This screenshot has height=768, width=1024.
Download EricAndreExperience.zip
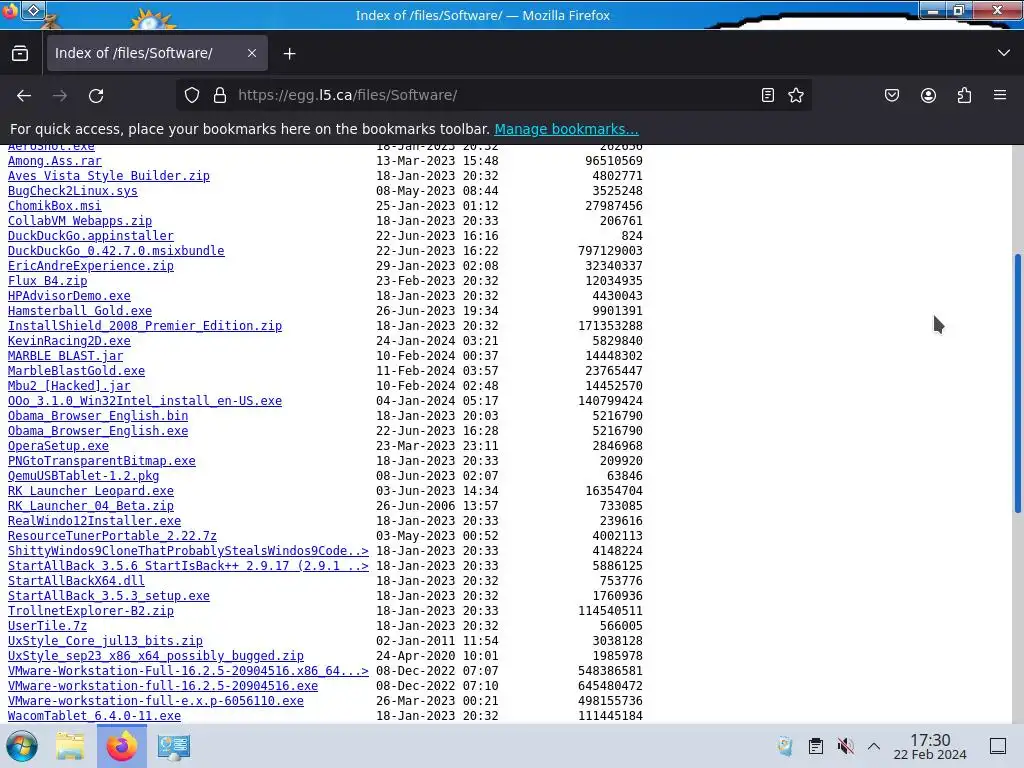pyautogui.click(x=91, y=266)
